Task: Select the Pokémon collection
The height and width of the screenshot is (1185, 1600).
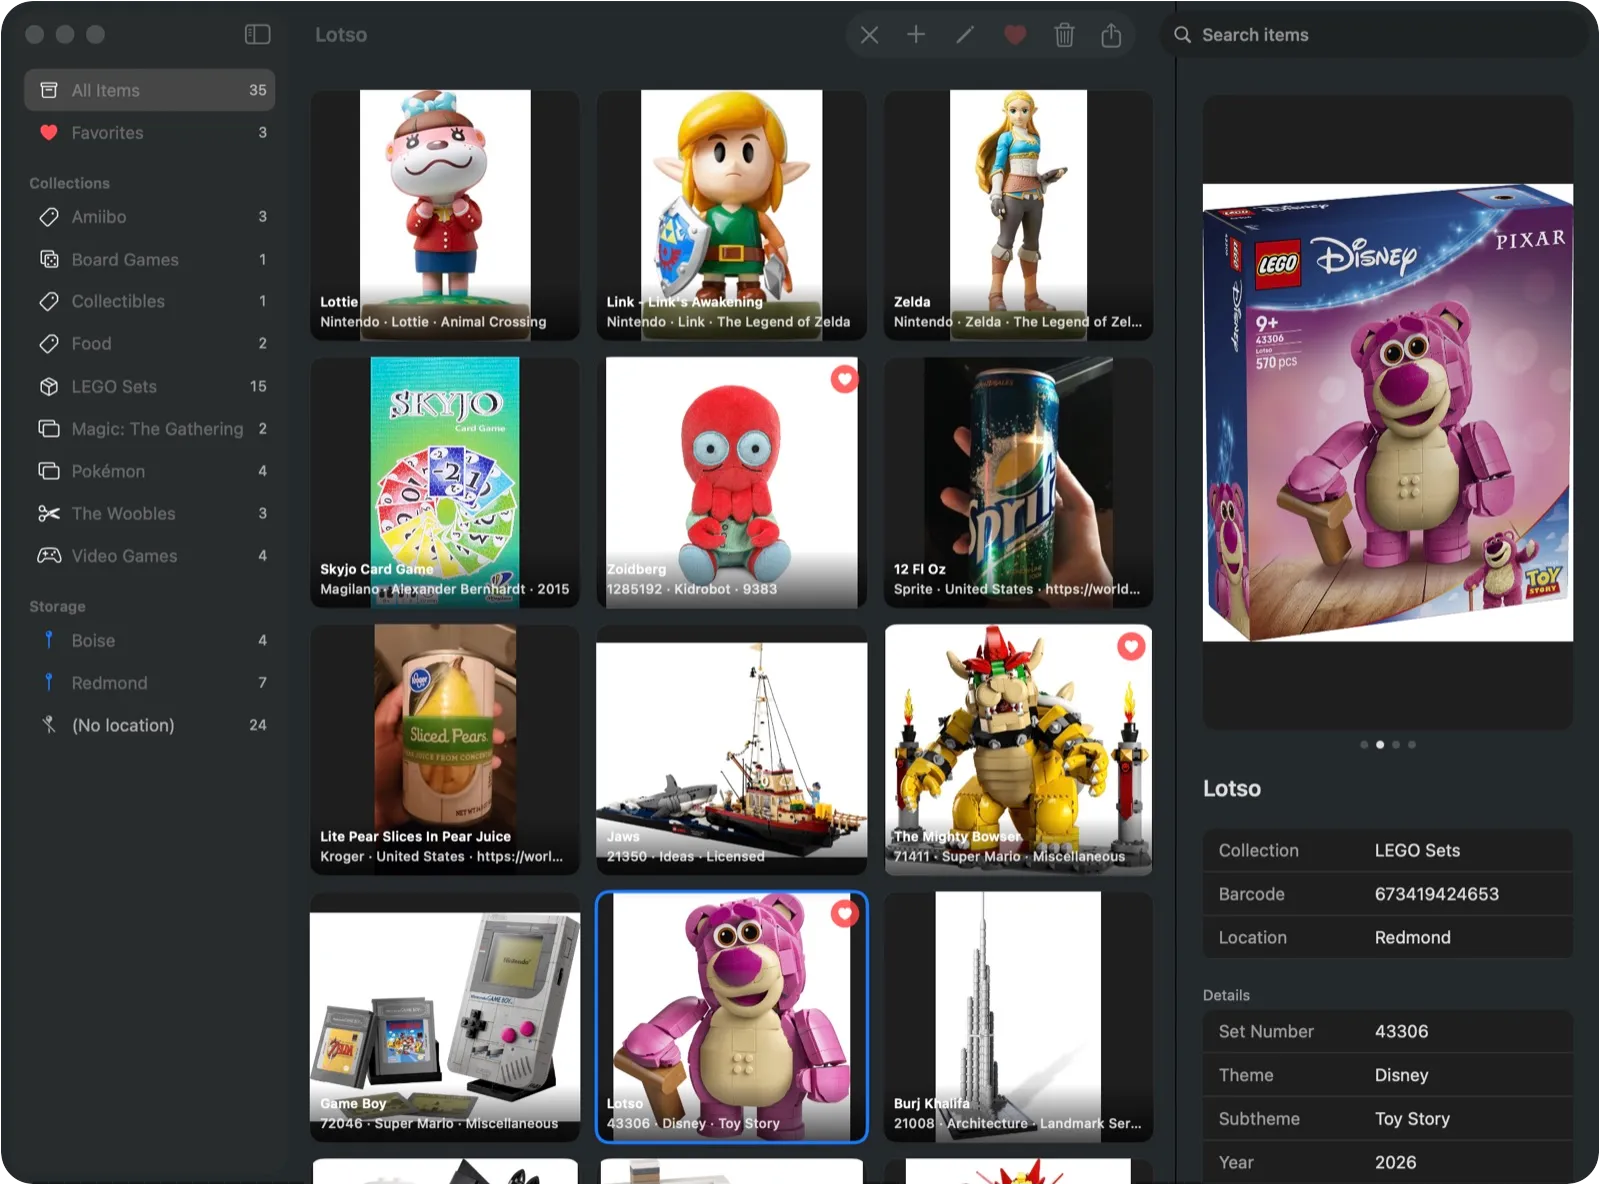Action: coord(150,471)
